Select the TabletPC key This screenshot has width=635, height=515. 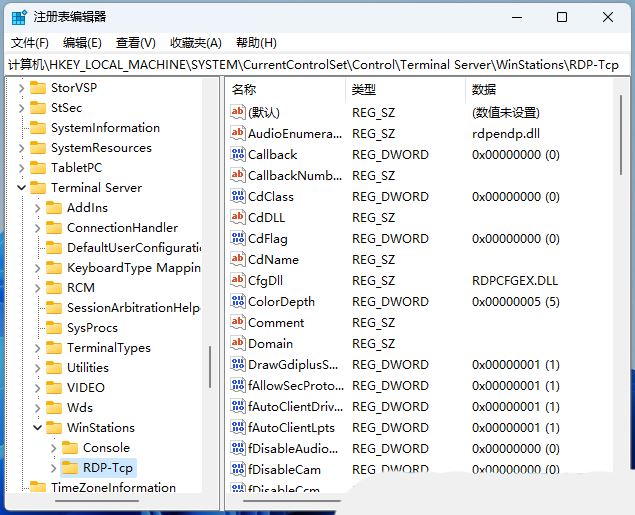tap(77, 168)
